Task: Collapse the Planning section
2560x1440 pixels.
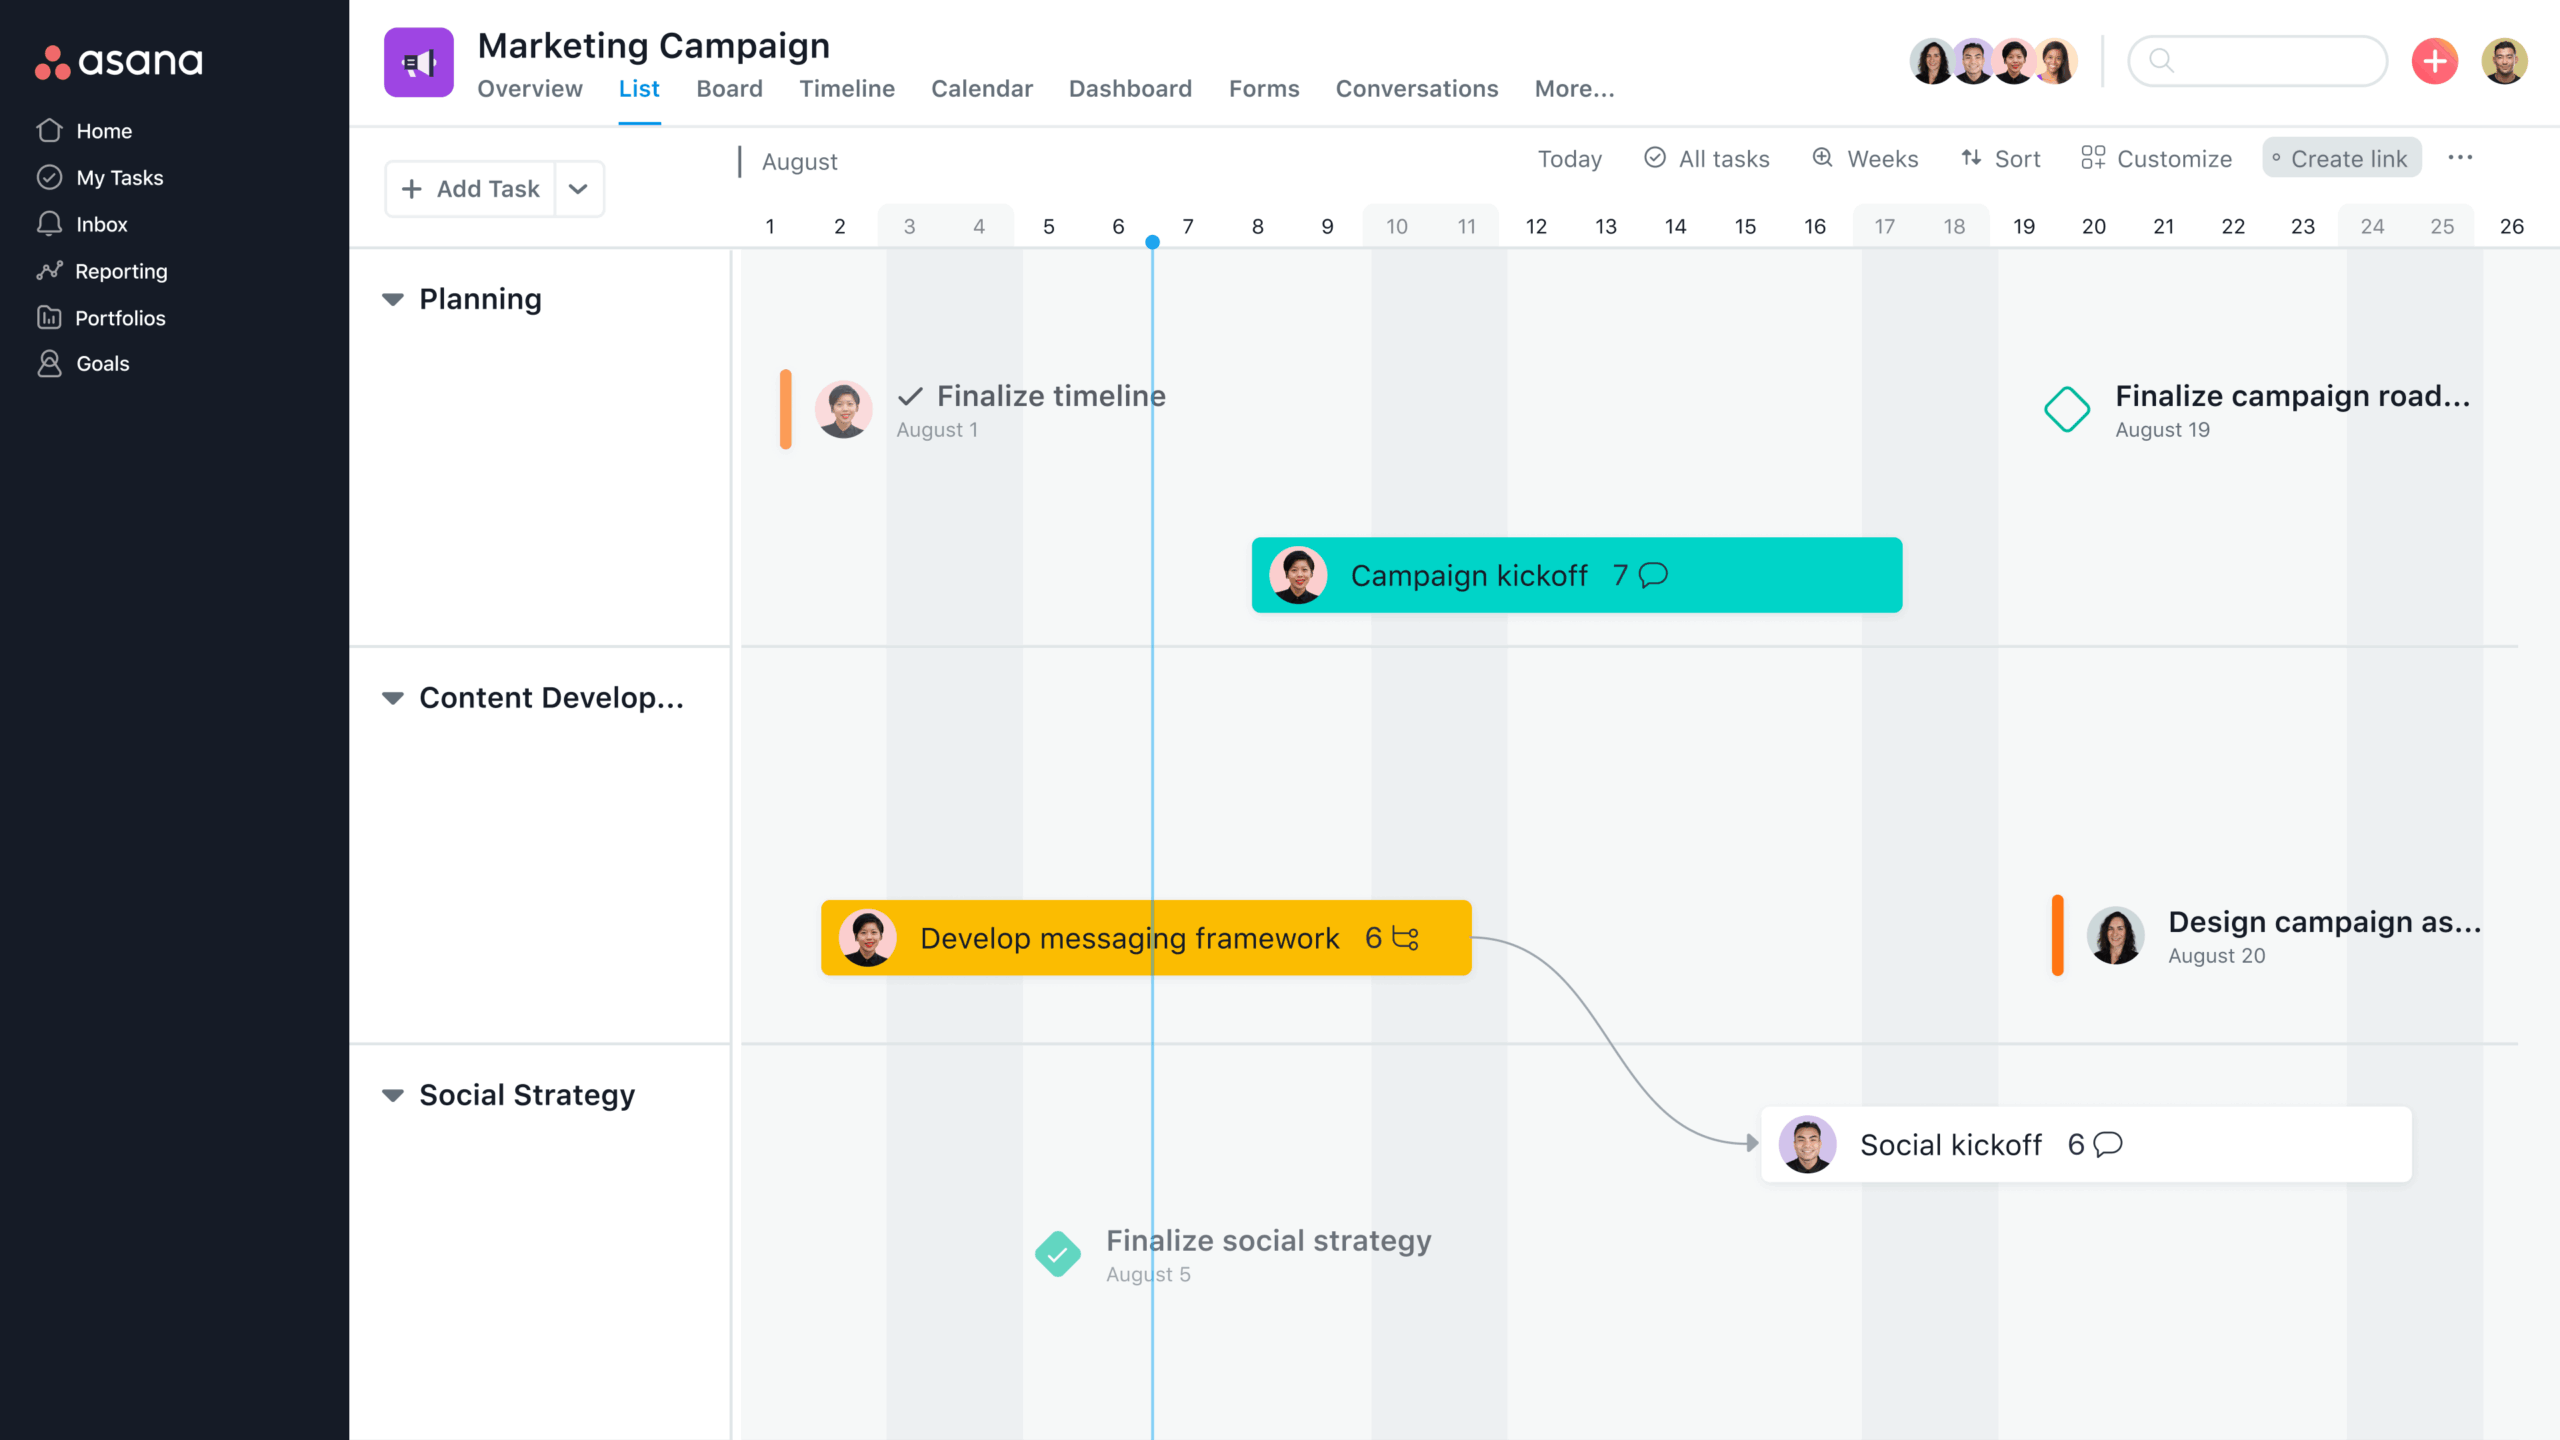Action: click(x=392, y=299)
